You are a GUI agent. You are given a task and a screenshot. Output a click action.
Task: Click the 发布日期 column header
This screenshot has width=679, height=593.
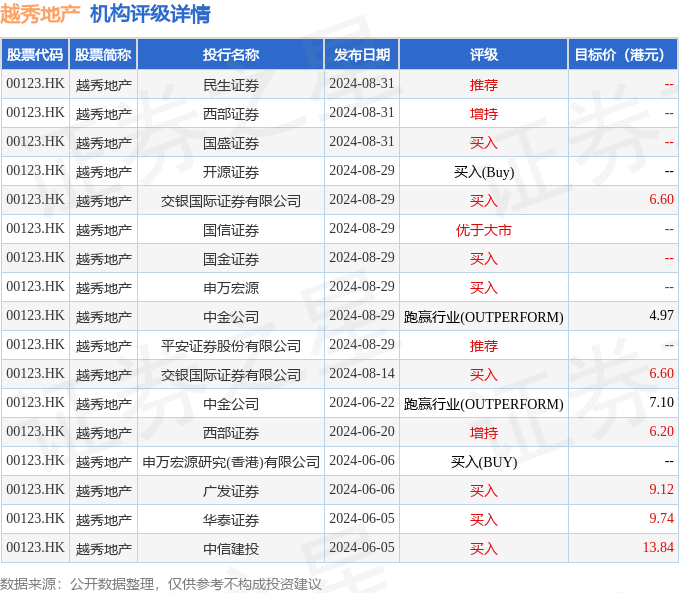pos(362,55)
